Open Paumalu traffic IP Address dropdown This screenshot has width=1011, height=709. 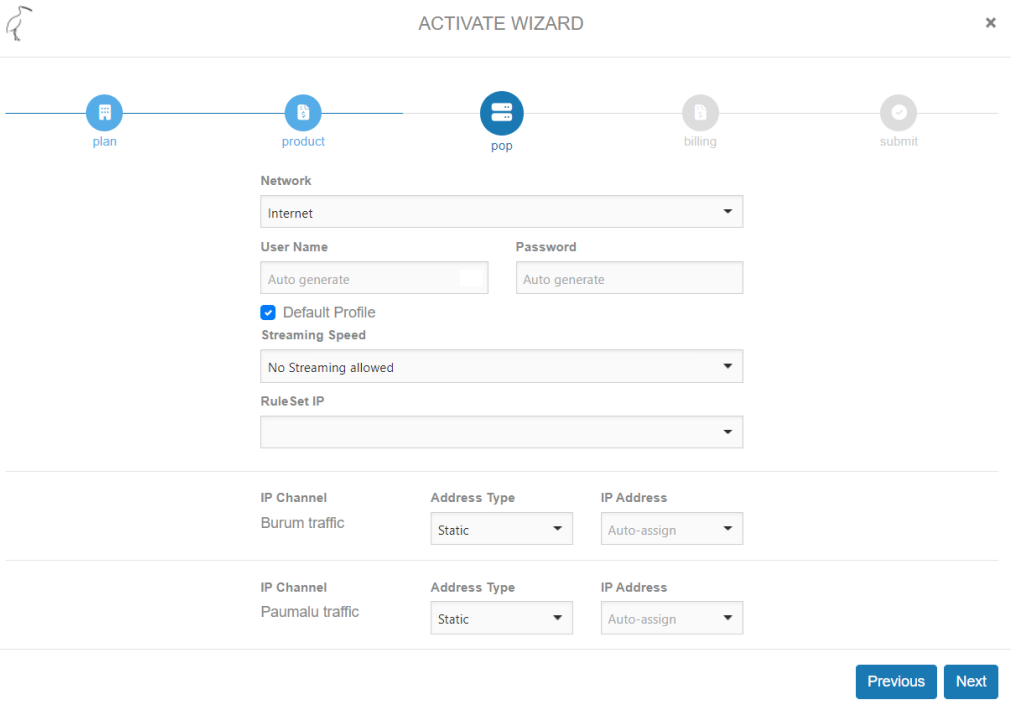coord(671,619)
